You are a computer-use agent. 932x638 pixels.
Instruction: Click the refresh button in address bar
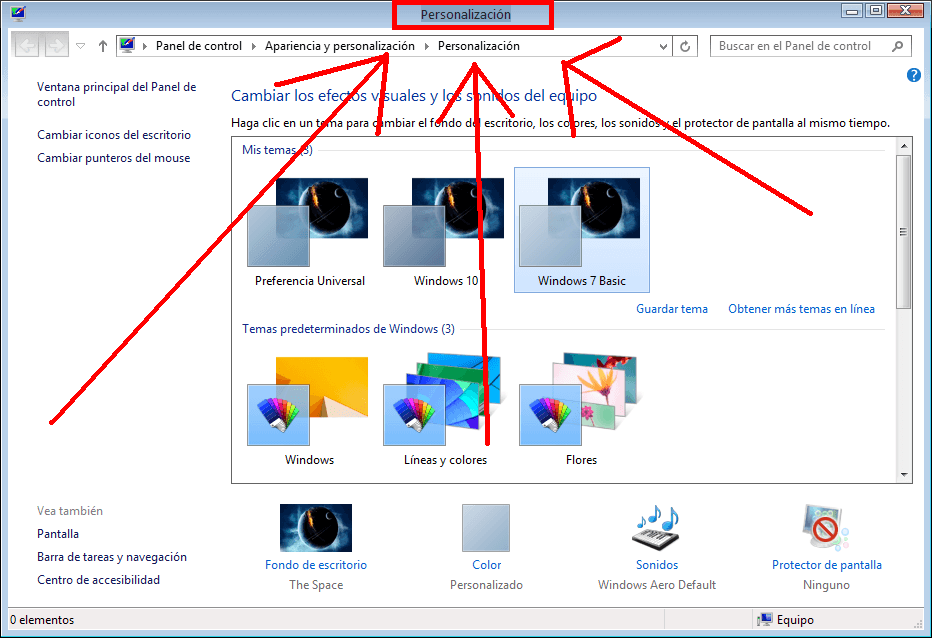685,46
